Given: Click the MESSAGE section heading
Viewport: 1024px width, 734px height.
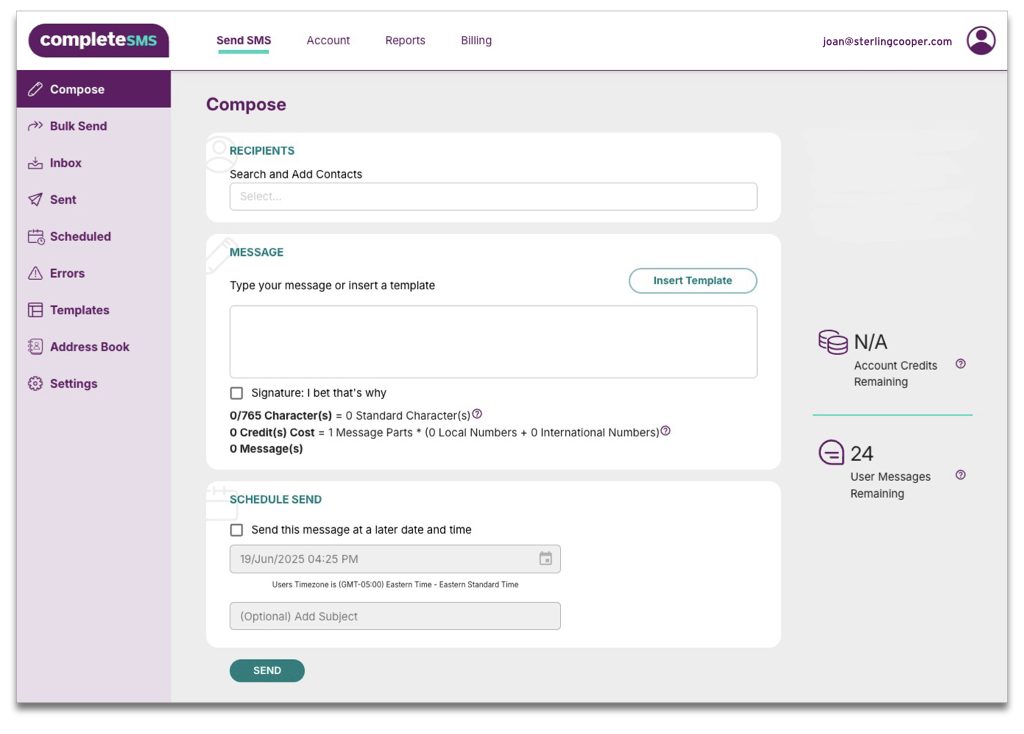Looking at the screenshot, I should tap(257, 252).
